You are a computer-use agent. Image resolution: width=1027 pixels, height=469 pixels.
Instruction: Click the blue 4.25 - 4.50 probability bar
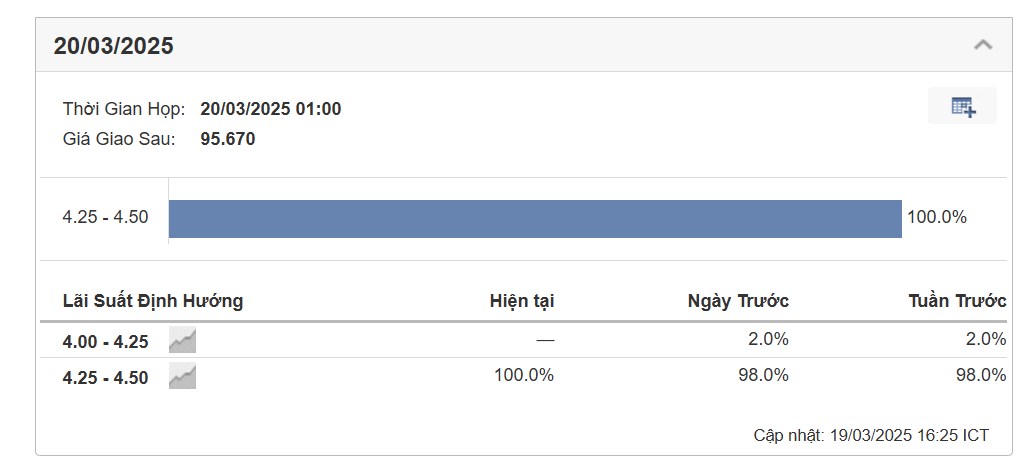tap(535, 219)
